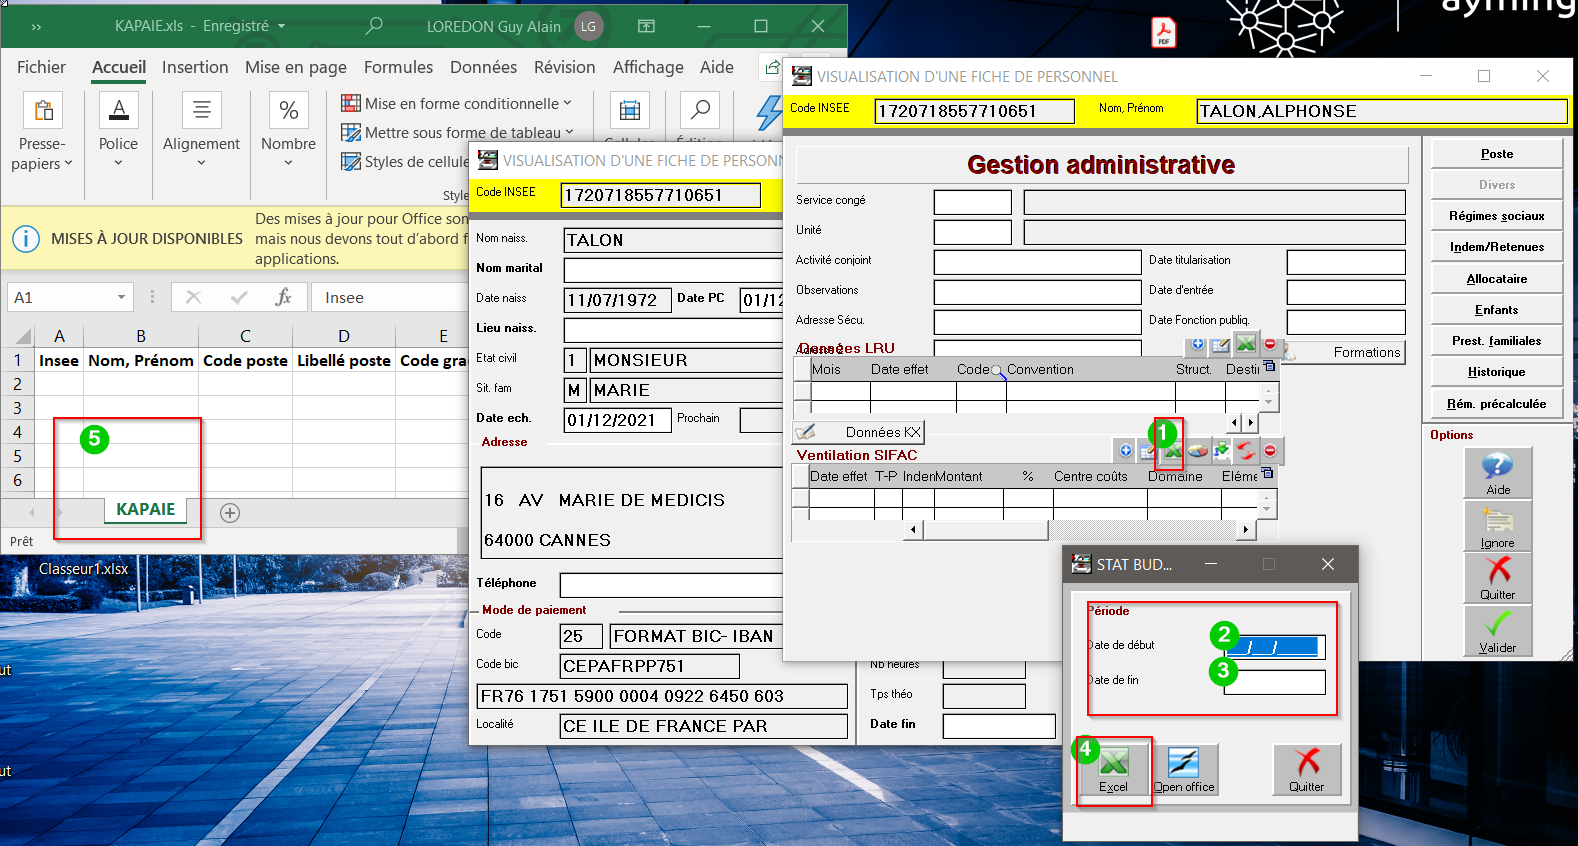The width and height of the screenshot is (1578, 846).
Task: Open the Historique section
Action: pyautogui.click(x=1496, y=372)
